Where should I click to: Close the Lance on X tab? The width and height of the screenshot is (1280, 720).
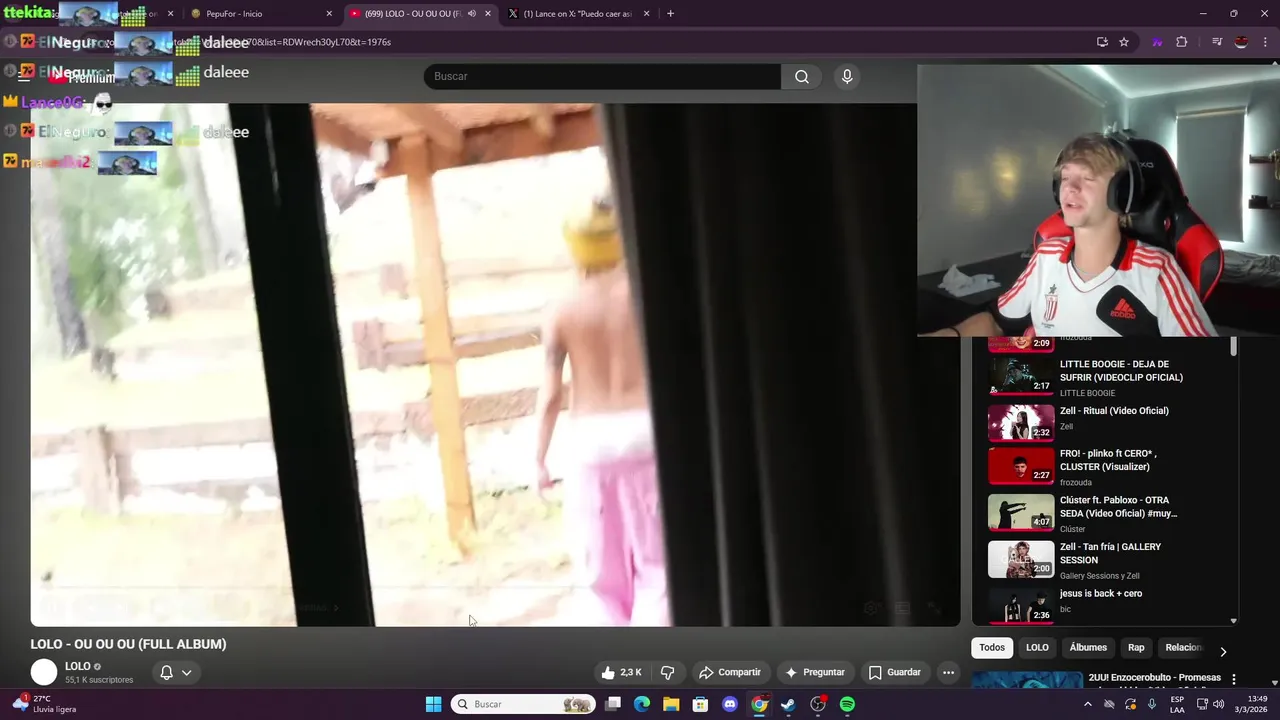pos(647,14)
